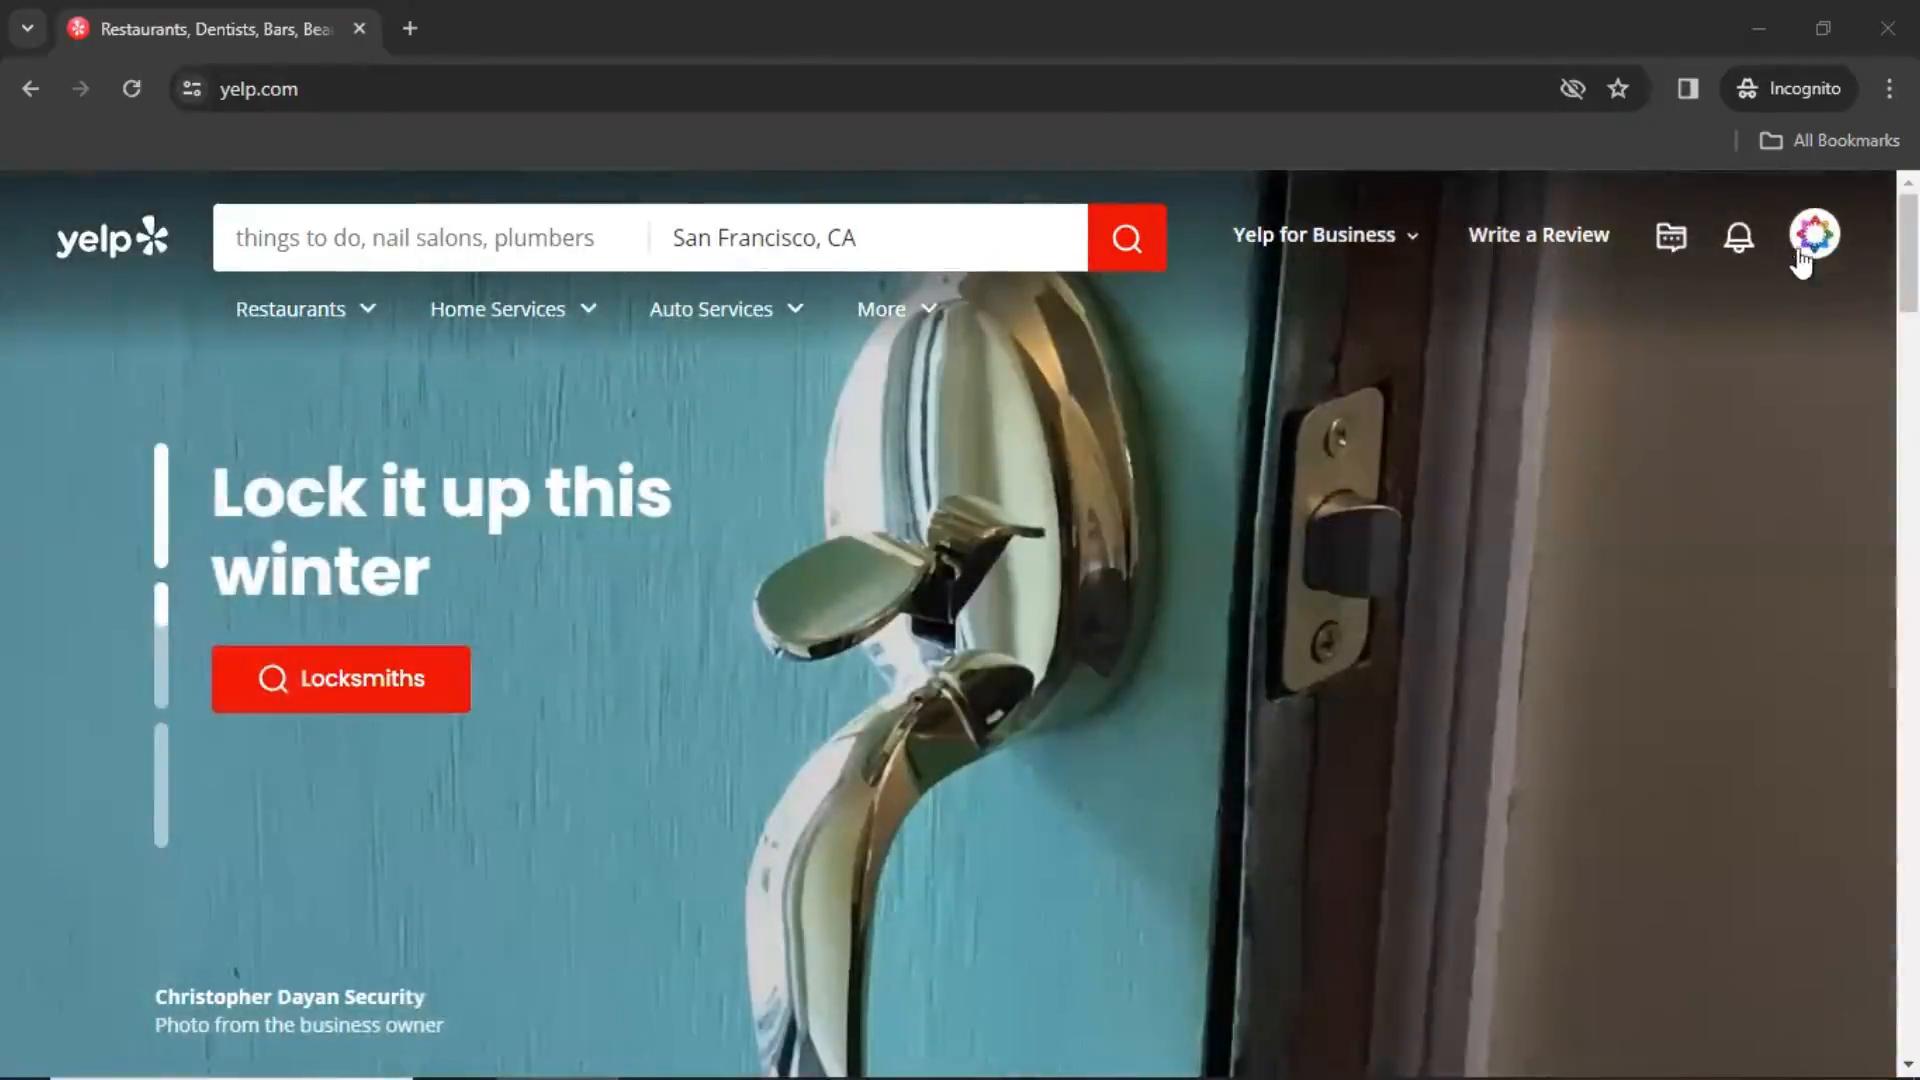Viewport: 1920px width, 1080px height.
Task: Click the red search magnifying glass icon
Action: (1129, 237)
